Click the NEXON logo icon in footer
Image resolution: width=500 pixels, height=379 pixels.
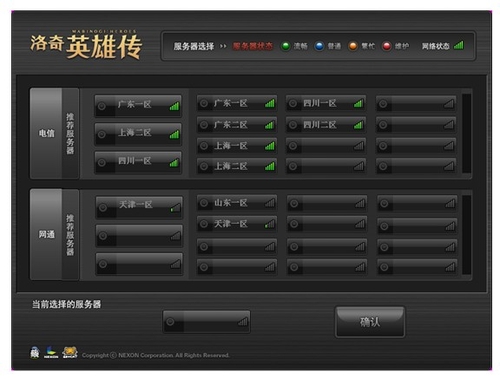click(51, 352)
